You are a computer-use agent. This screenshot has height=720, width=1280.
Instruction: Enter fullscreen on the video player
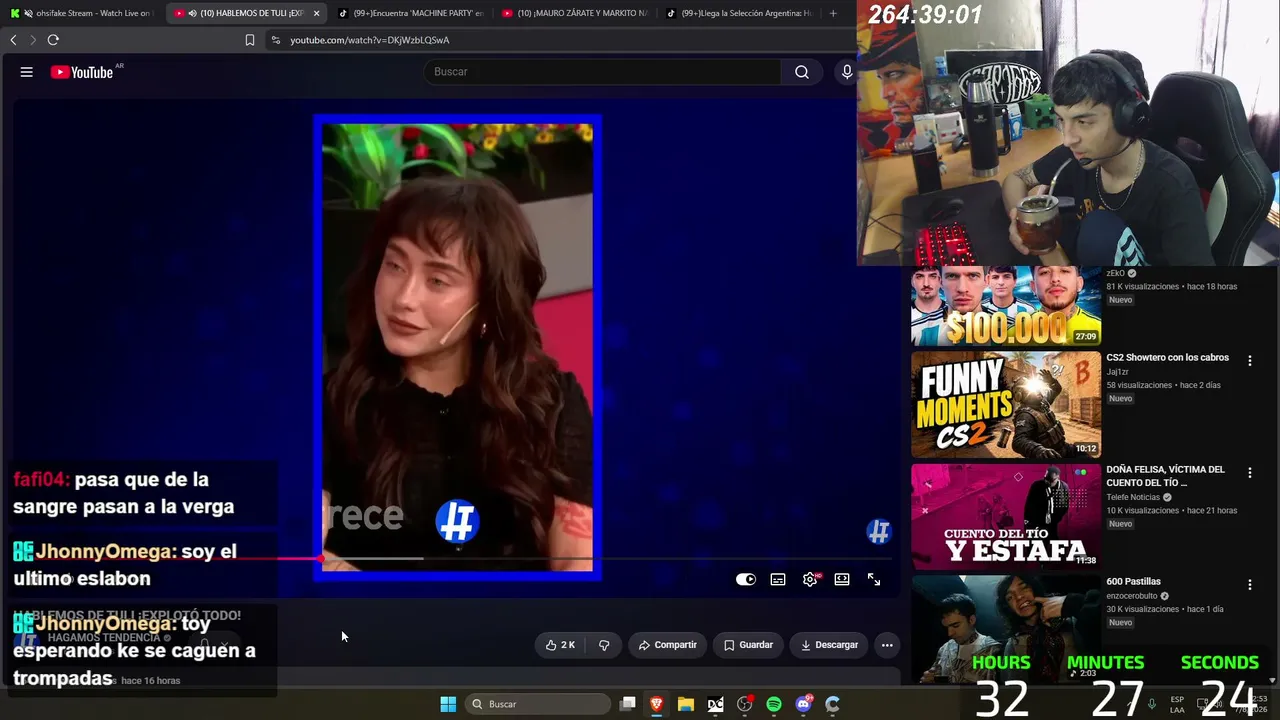point(874,580)
